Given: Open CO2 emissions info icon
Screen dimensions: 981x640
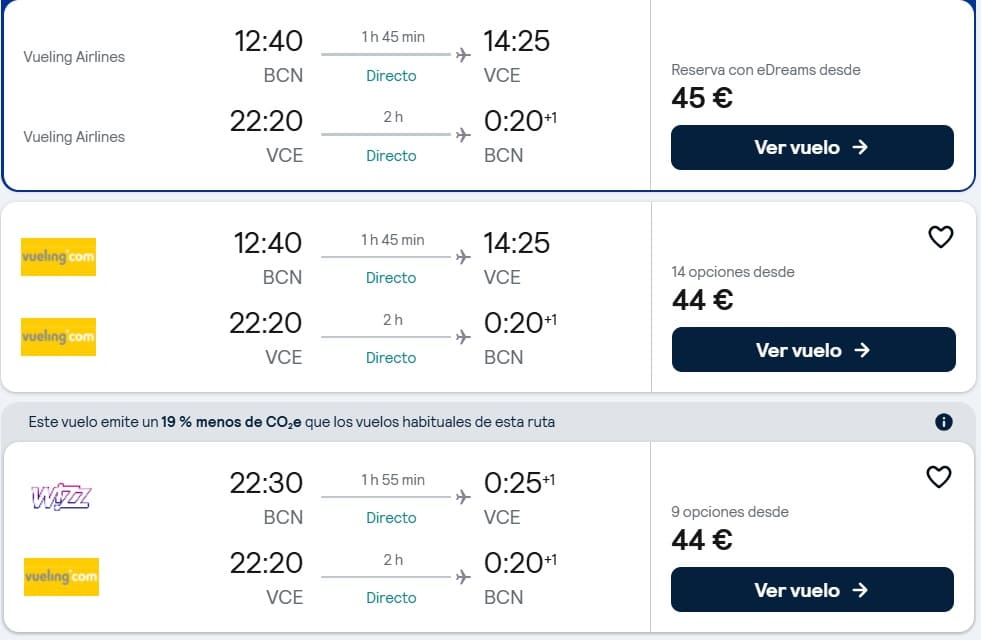Looking at the screenshot, I should (943, 422).
